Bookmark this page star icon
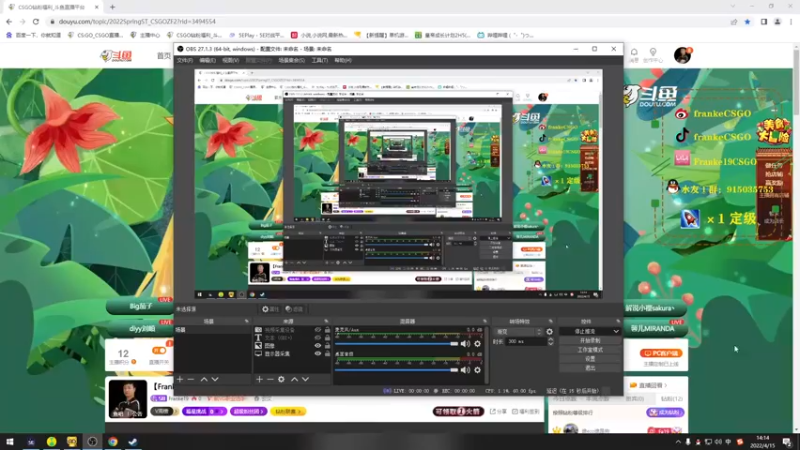800x450 pixels. click(747, 21)
